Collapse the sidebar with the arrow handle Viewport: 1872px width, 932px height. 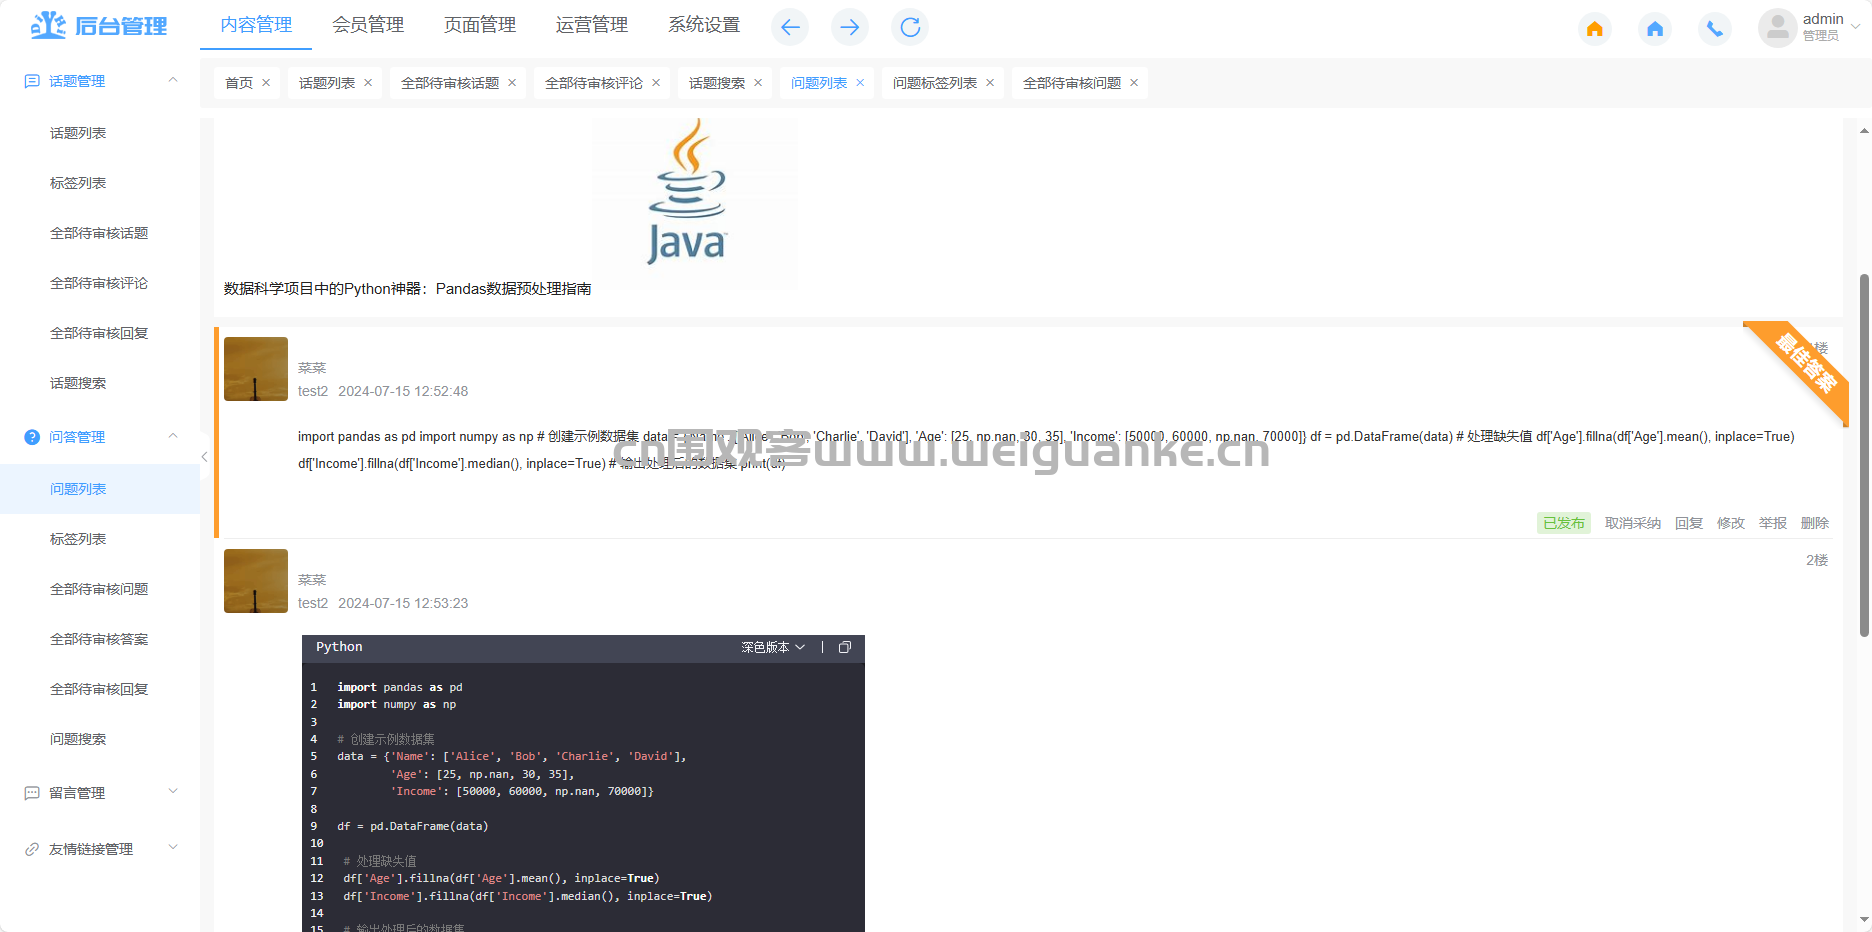[204, 457]
